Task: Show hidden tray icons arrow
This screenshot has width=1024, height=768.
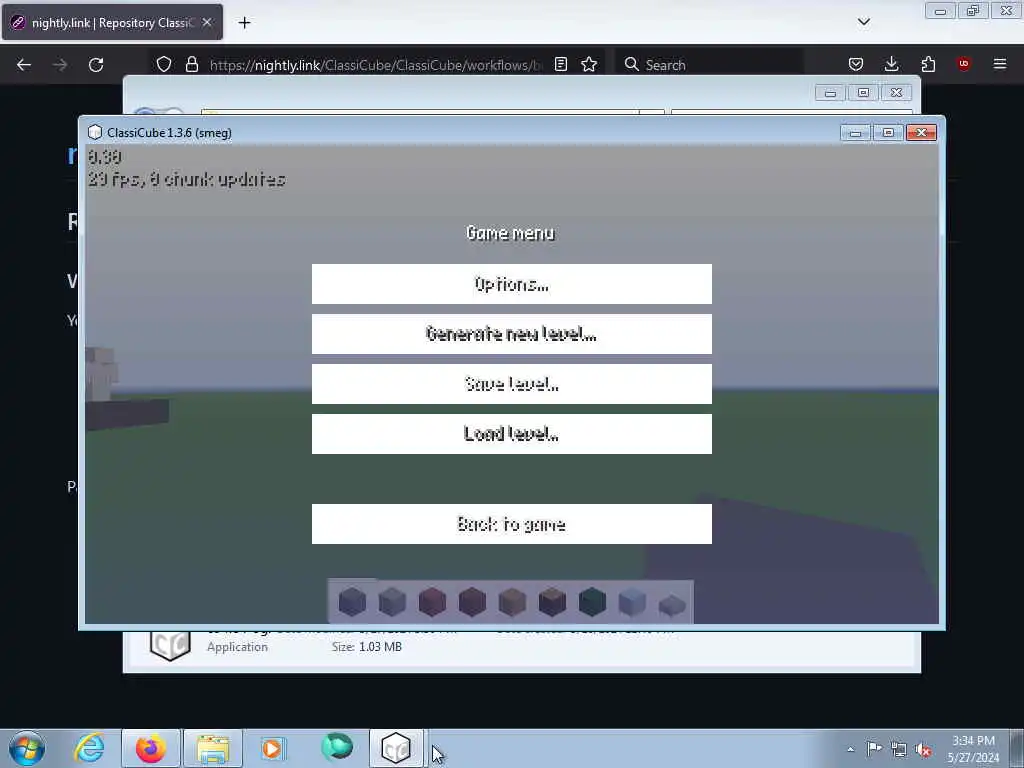Action: tap(850, 749)
